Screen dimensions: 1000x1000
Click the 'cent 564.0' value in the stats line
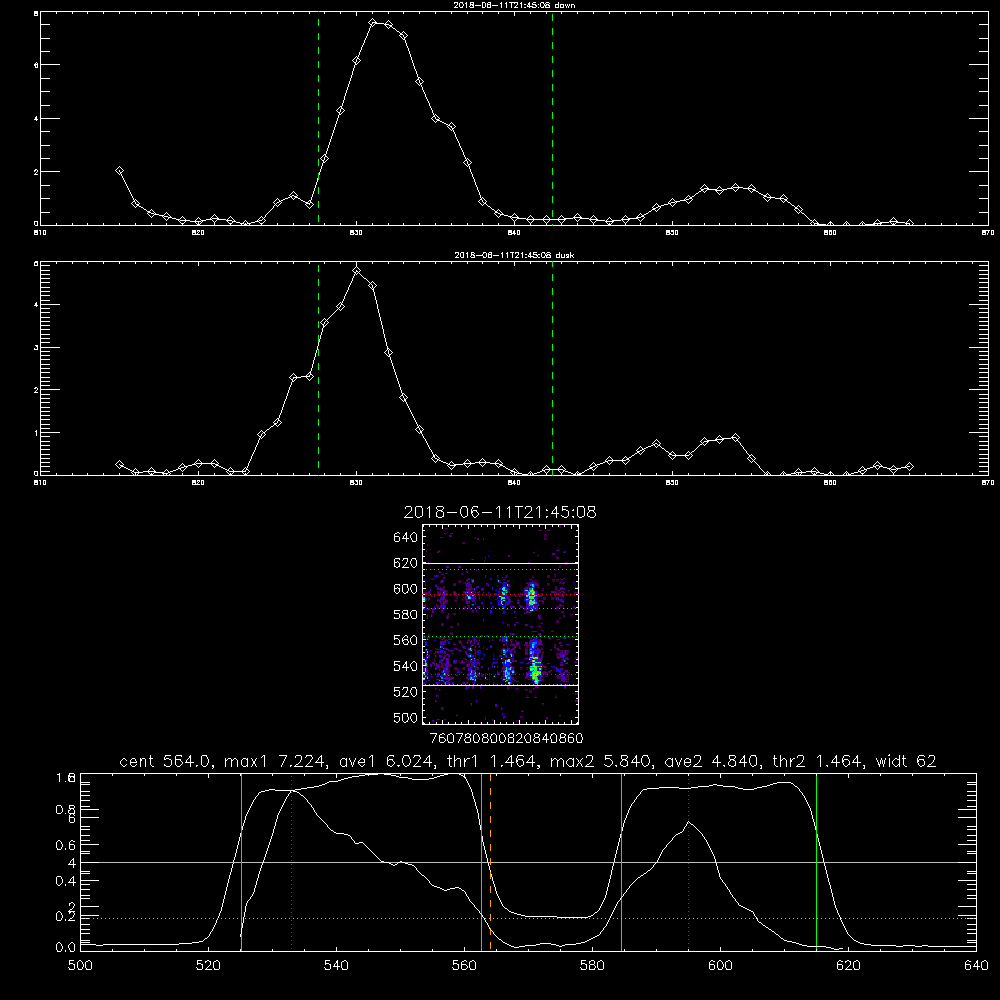click(166, 761)
